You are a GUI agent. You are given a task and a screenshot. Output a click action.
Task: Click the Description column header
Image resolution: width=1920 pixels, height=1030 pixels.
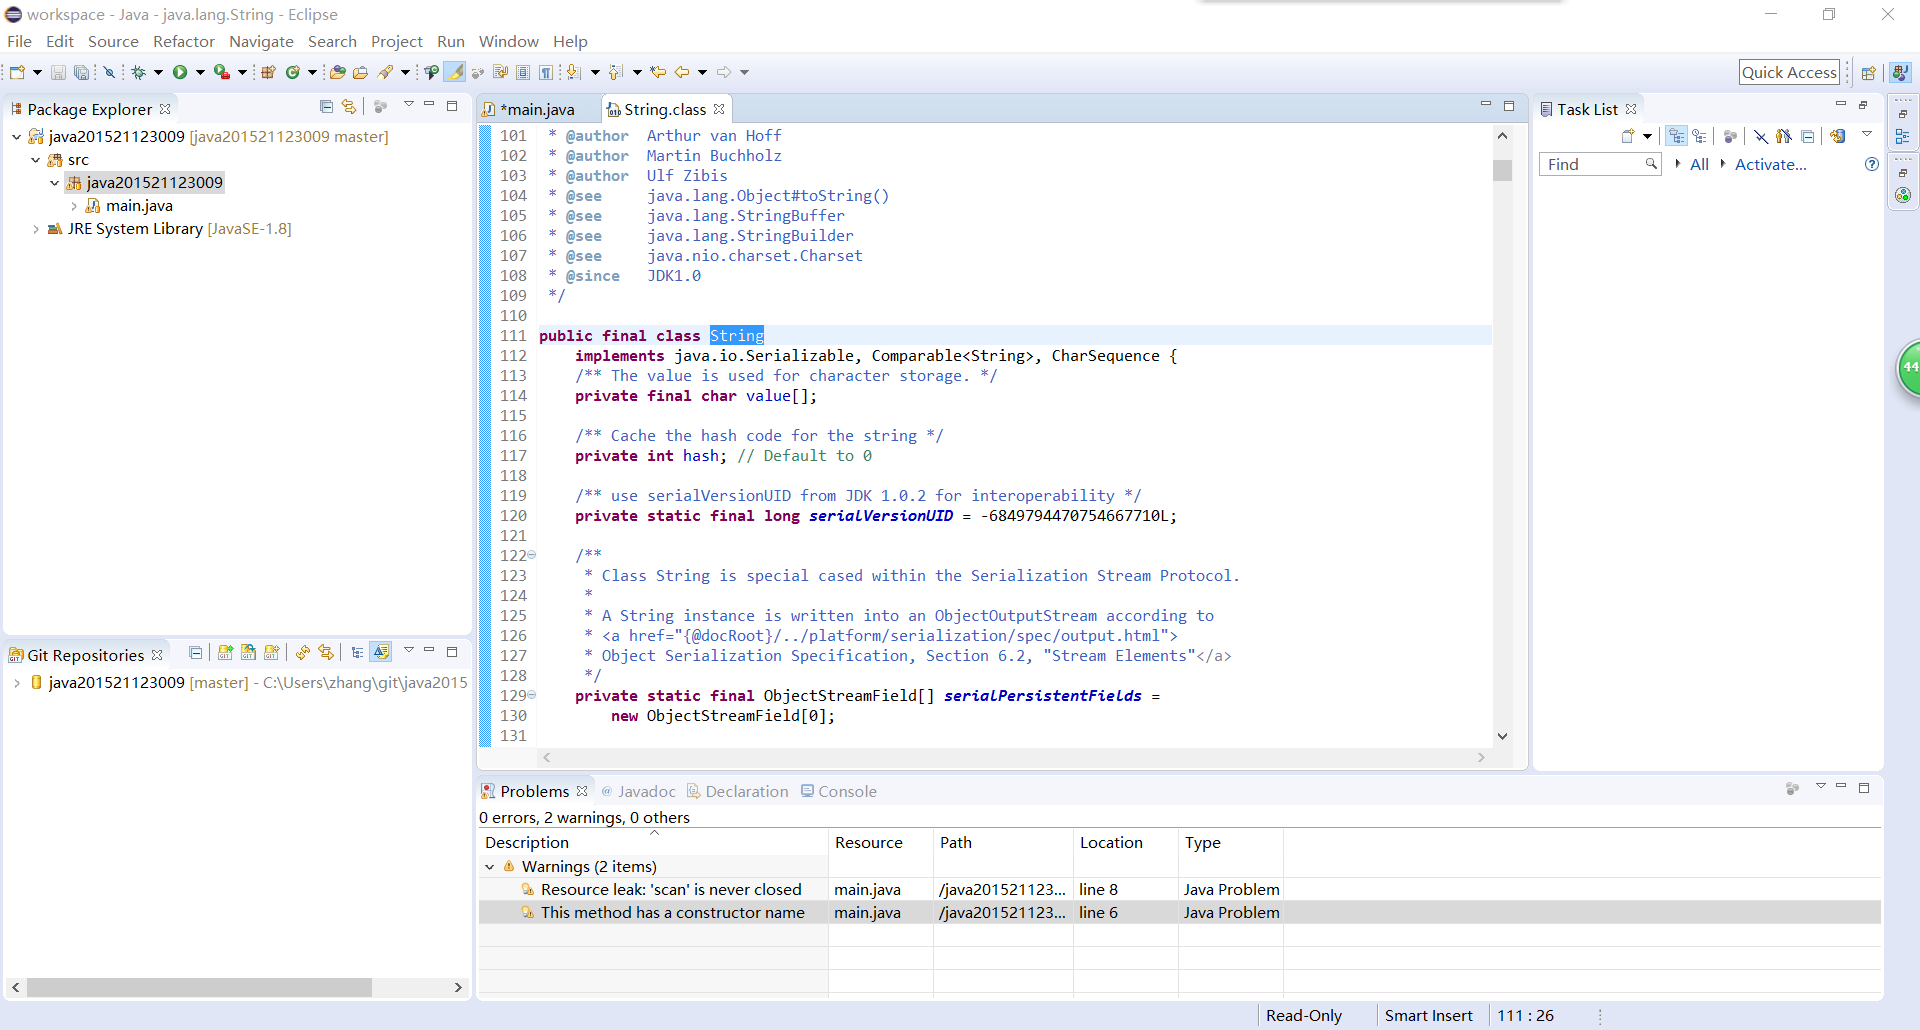(x=653, y=842)
